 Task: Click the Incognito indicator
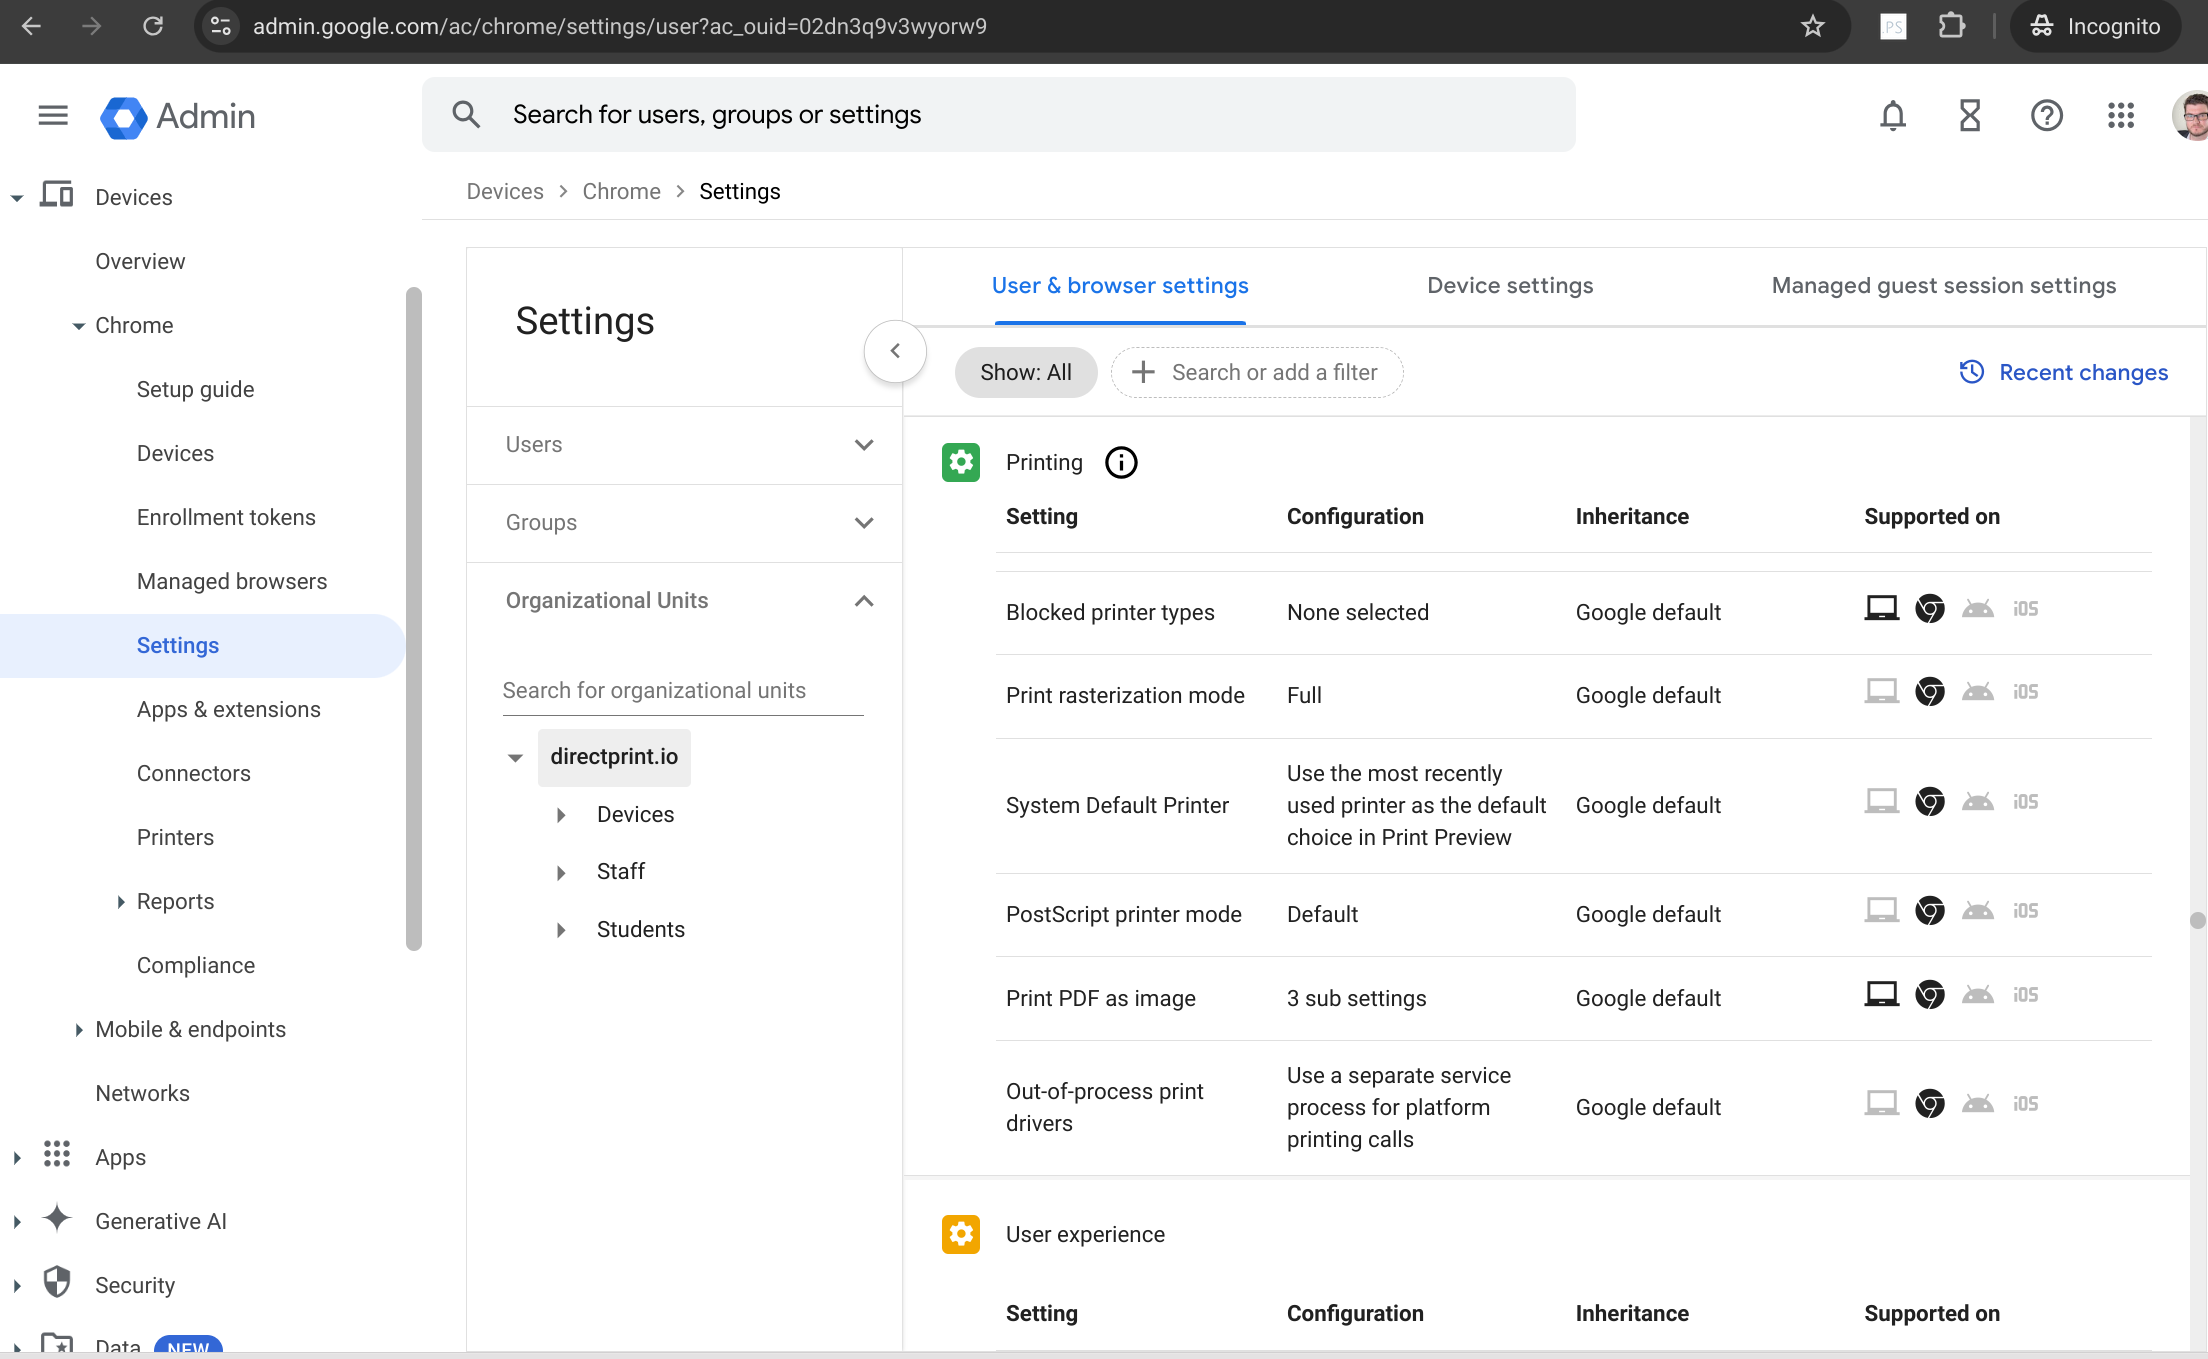(2094, 26)
